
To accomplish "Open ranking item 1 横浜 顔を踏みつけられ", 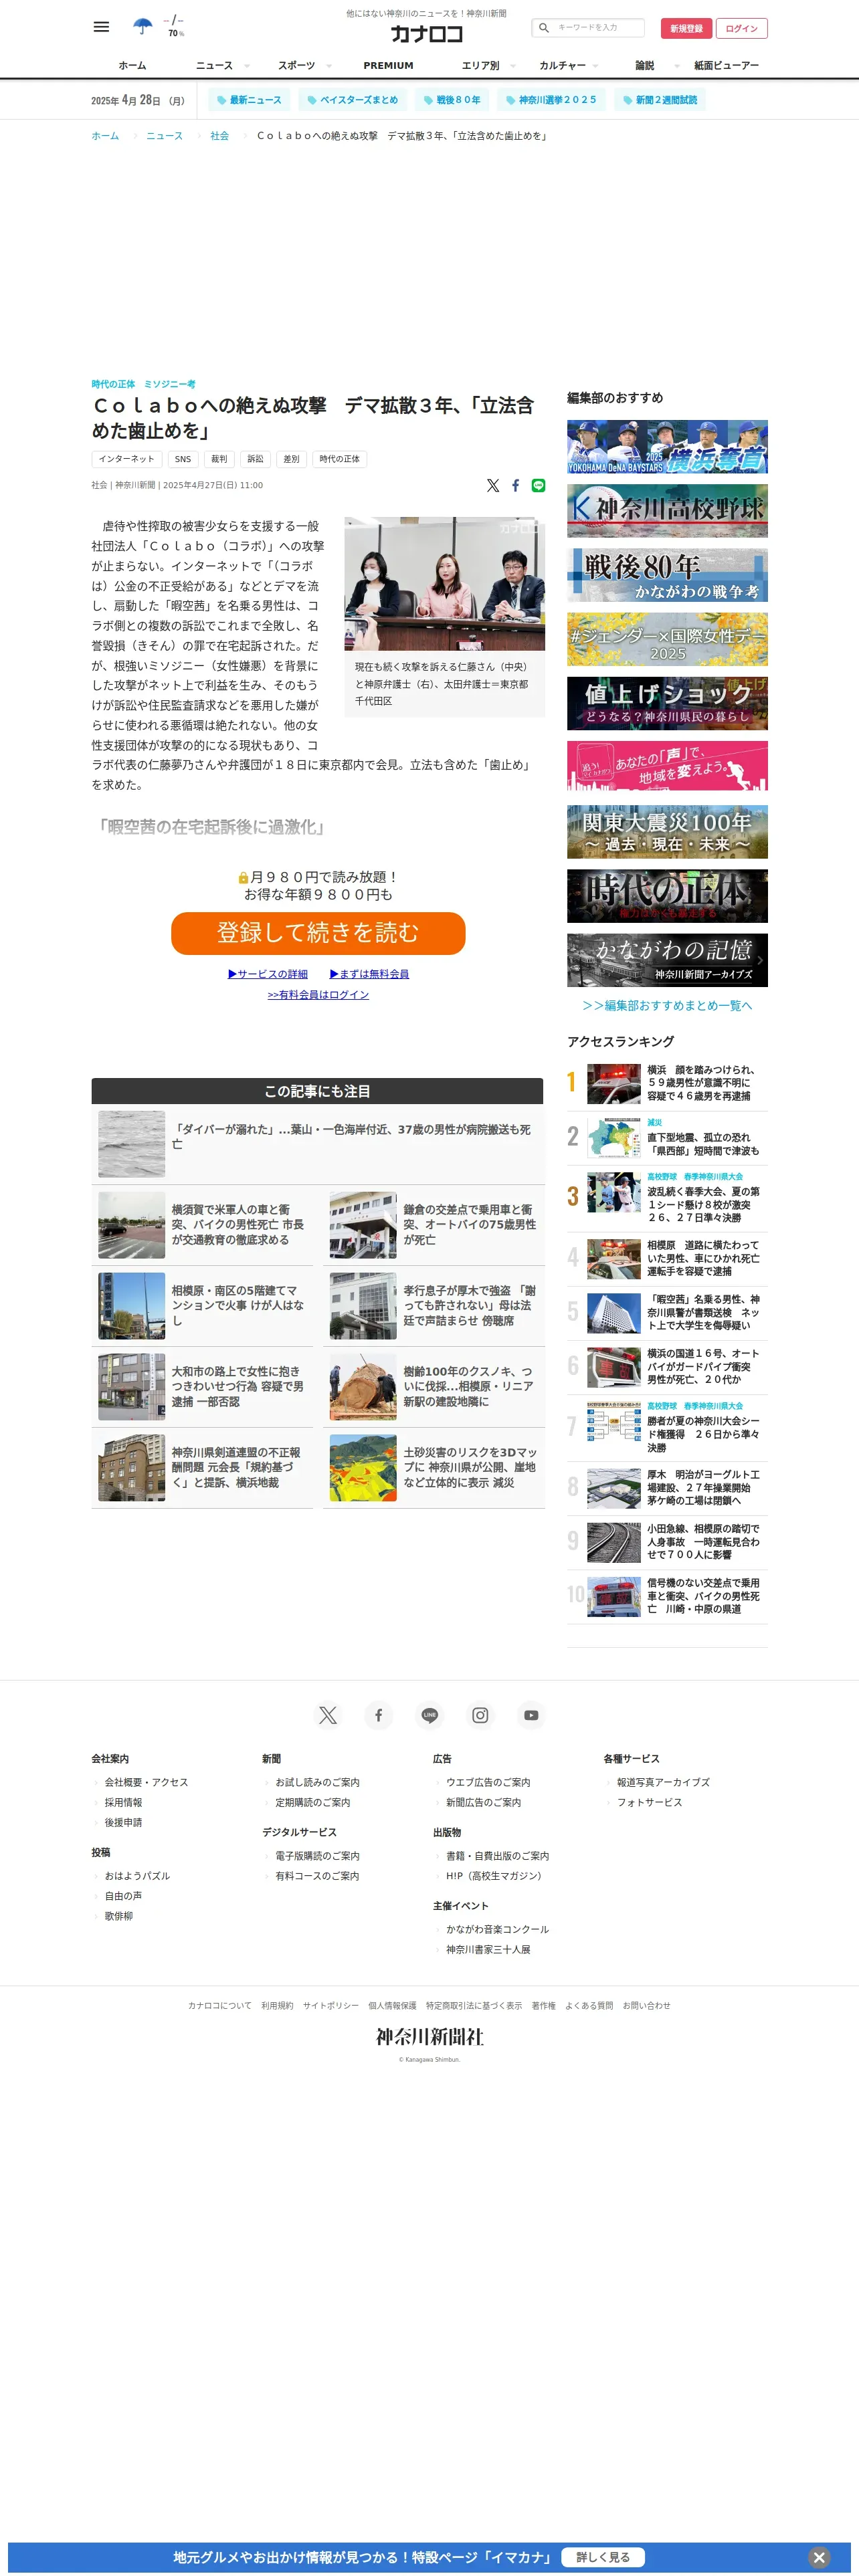I will [x=667, y=1083].
